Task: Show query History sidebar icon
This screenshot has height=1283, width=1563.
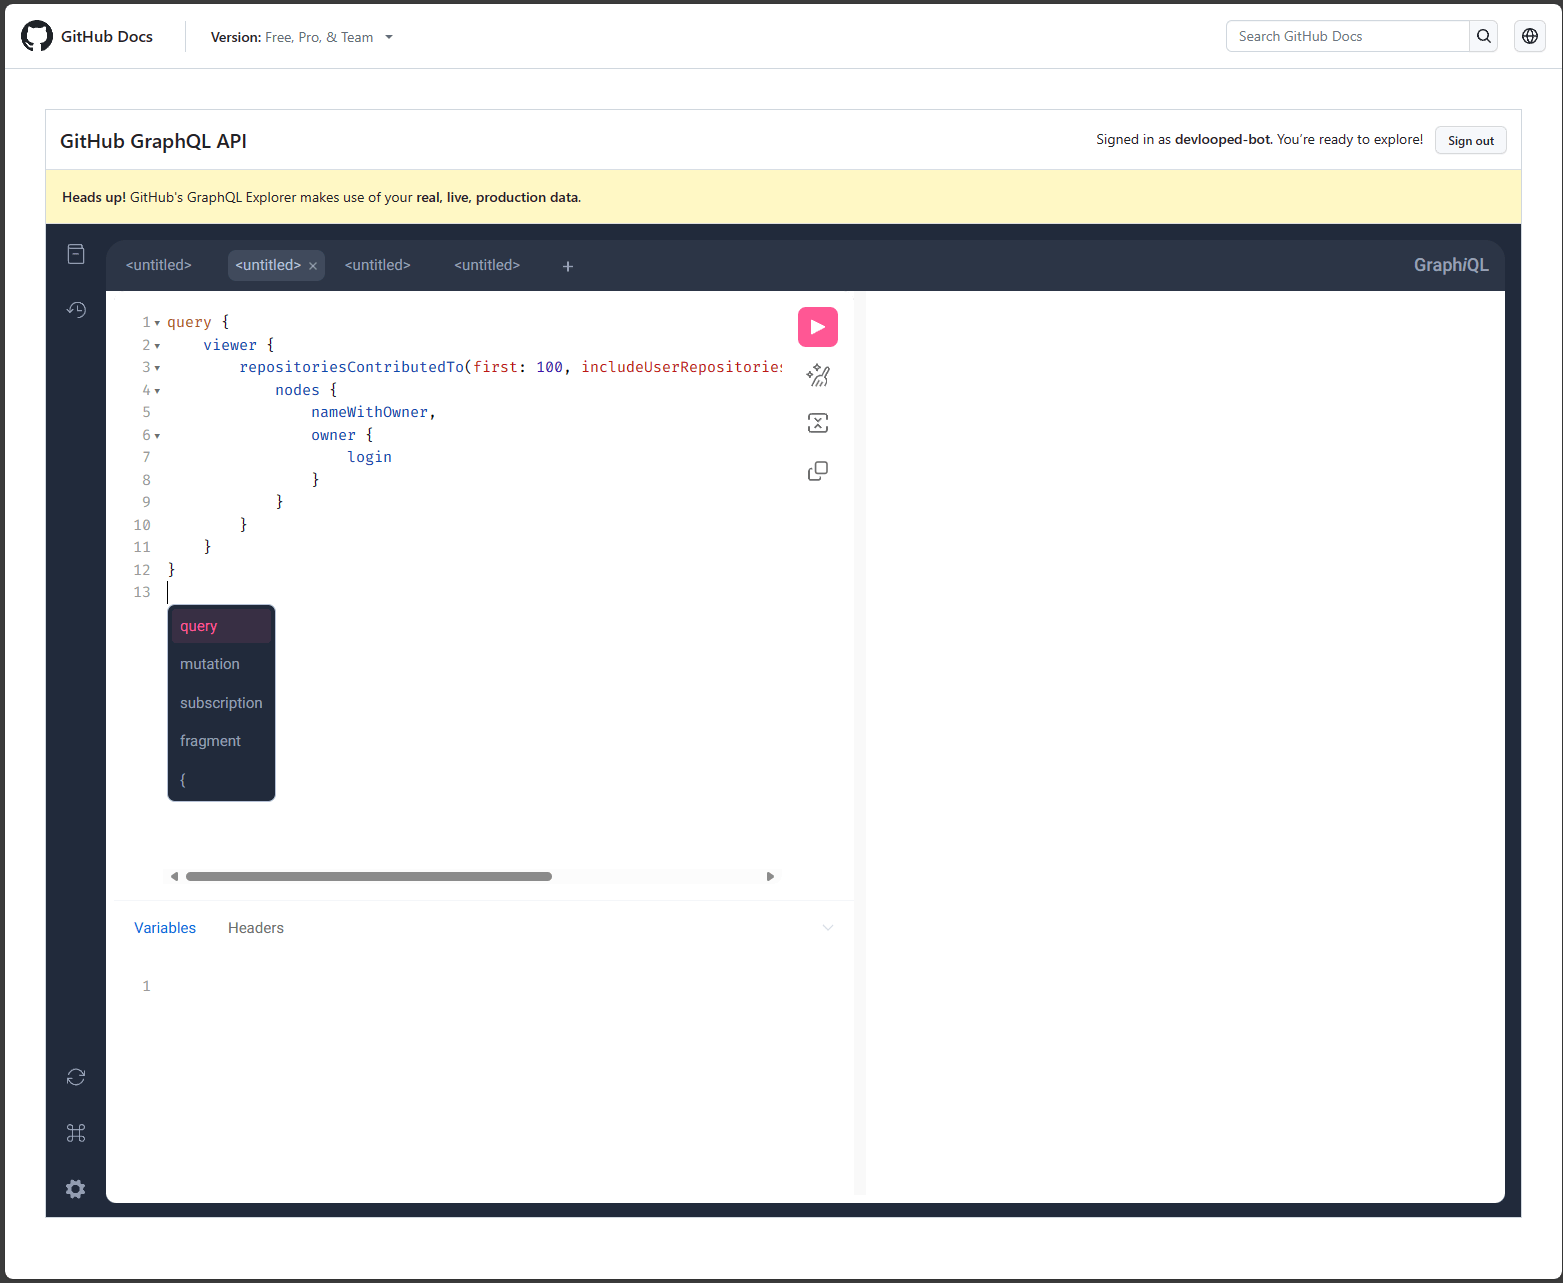Action: pos(76,310)
